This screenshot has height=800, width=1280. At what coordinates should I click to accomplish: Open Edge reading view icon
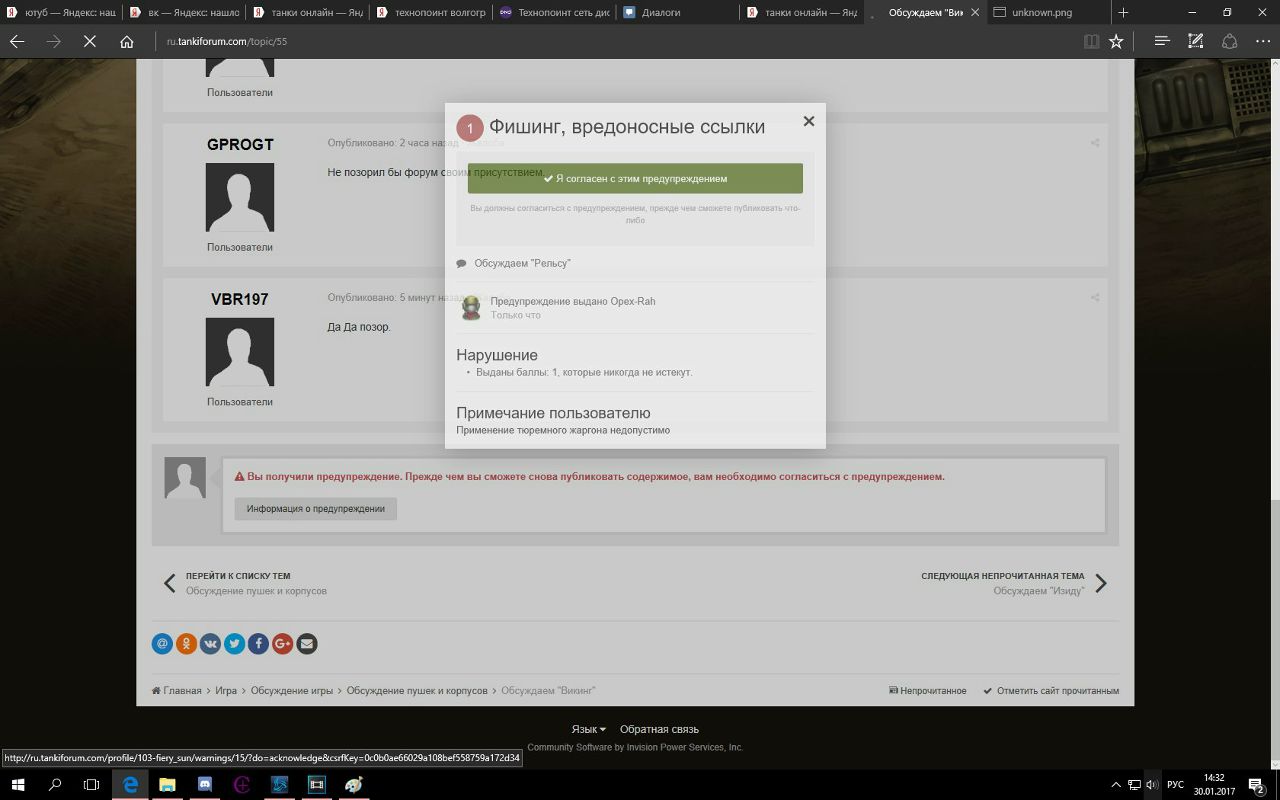tap(1091, 41)
